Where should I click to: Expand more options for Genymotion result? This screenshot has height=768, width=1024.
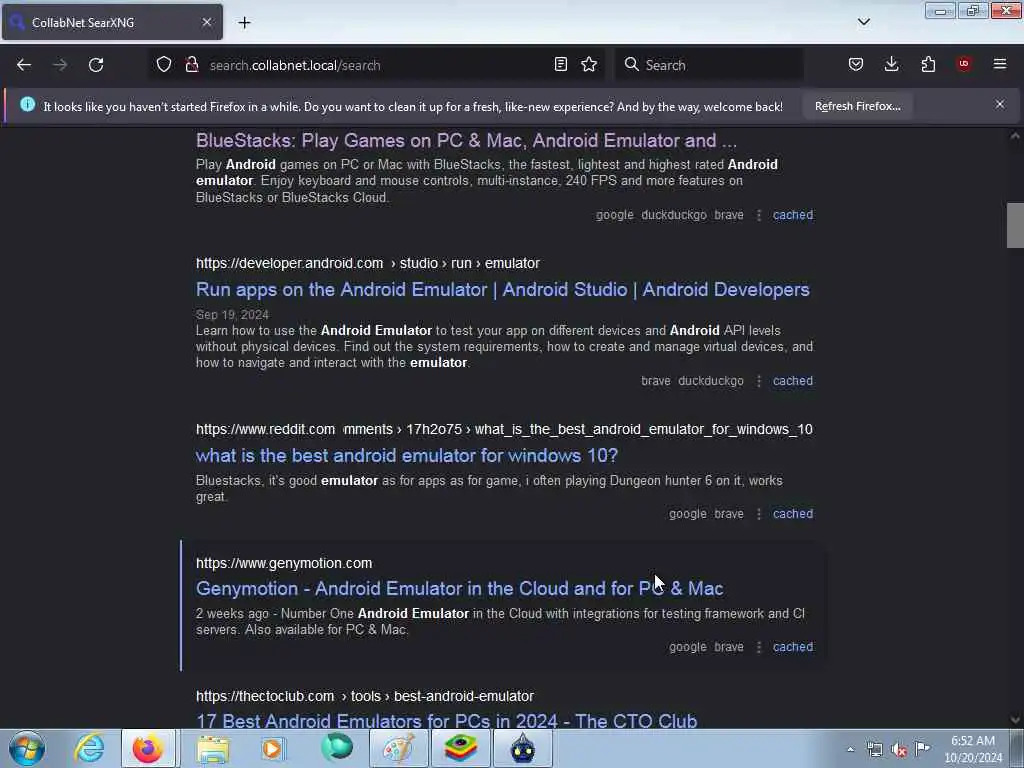click(759, 647)
